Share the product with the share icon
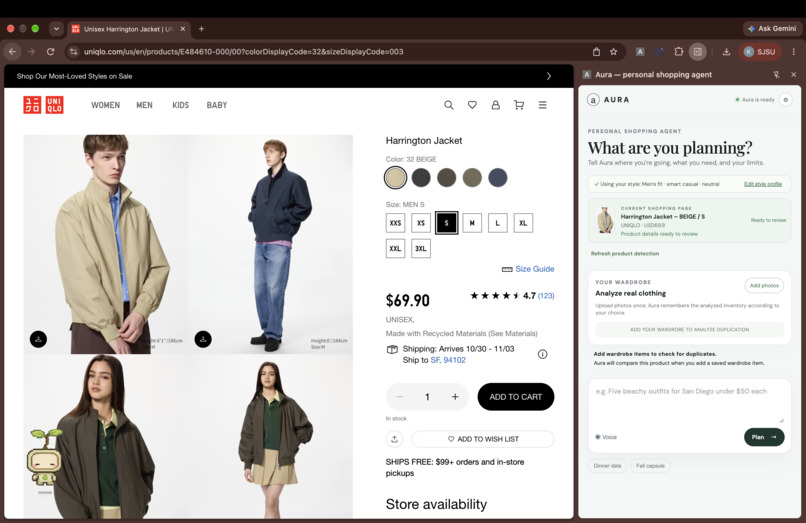Screen dimensions: 806x523 tap(394, 439)
